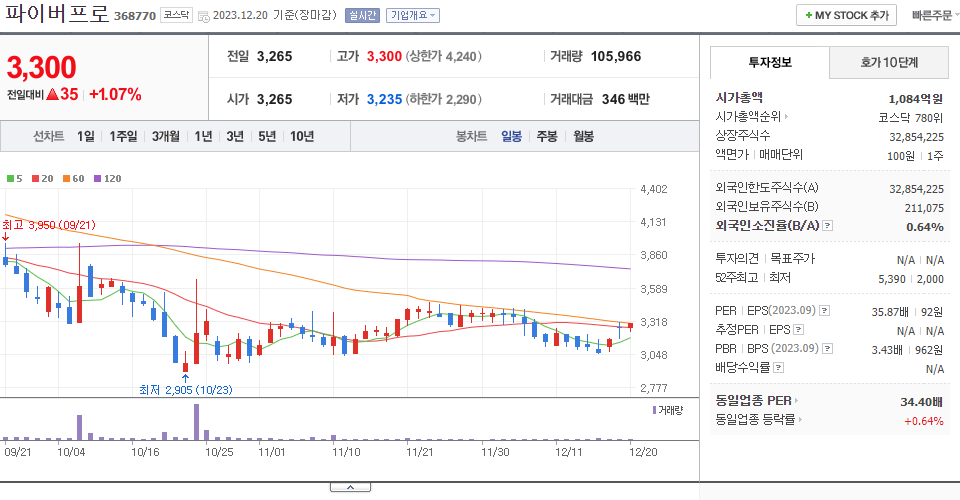Screen dimensions: 960x500
Task: Switch to the 투자정보 tab
Action: click(770, 62)
